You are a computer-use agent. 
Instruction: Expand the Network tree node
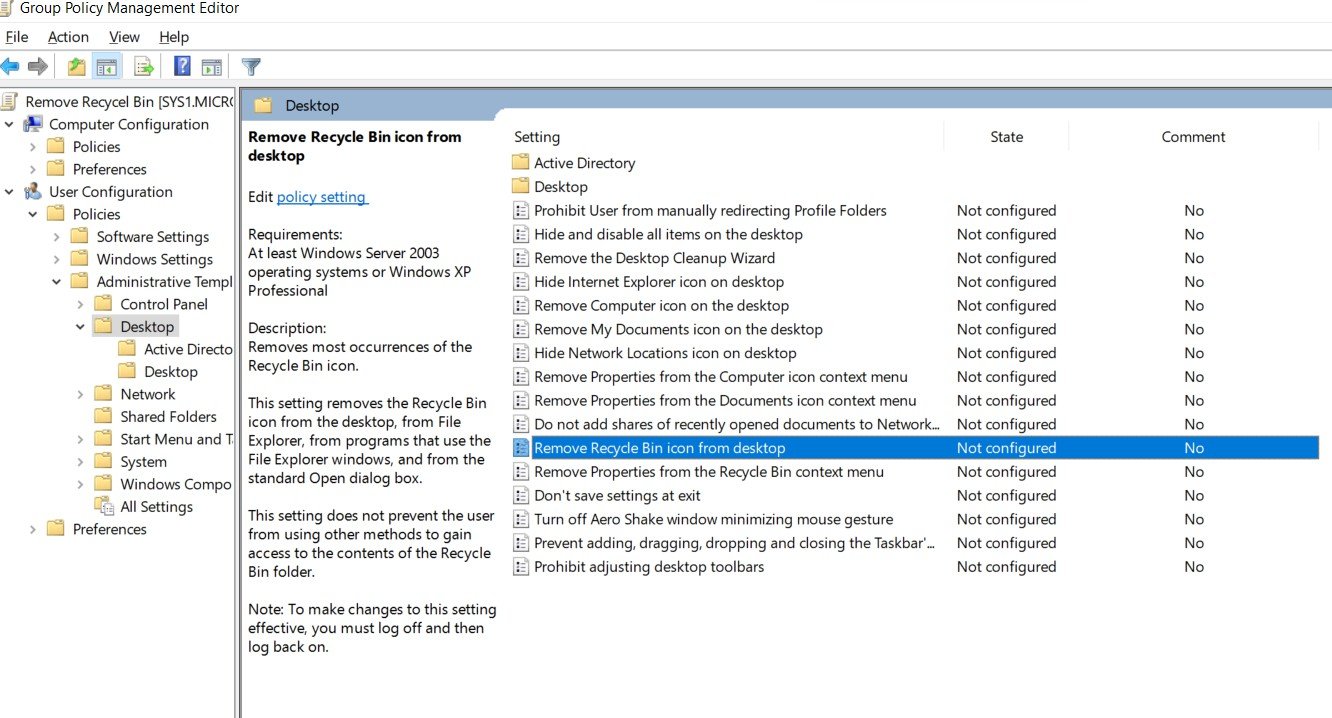tap(81, 394)
